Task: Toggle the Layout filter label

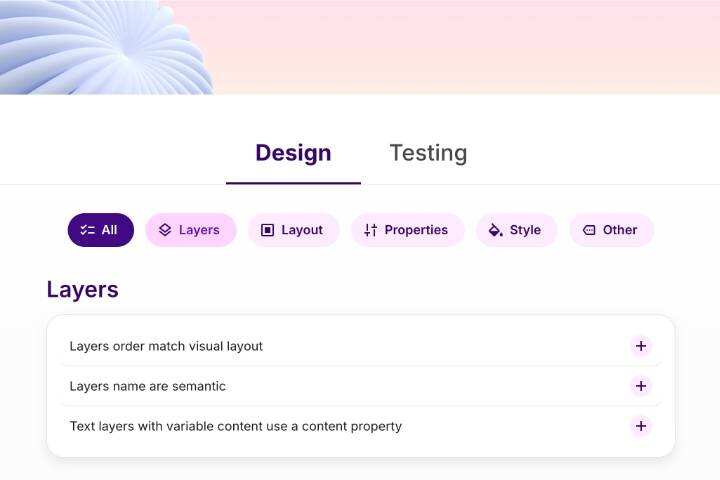Action: click(302, 230)
